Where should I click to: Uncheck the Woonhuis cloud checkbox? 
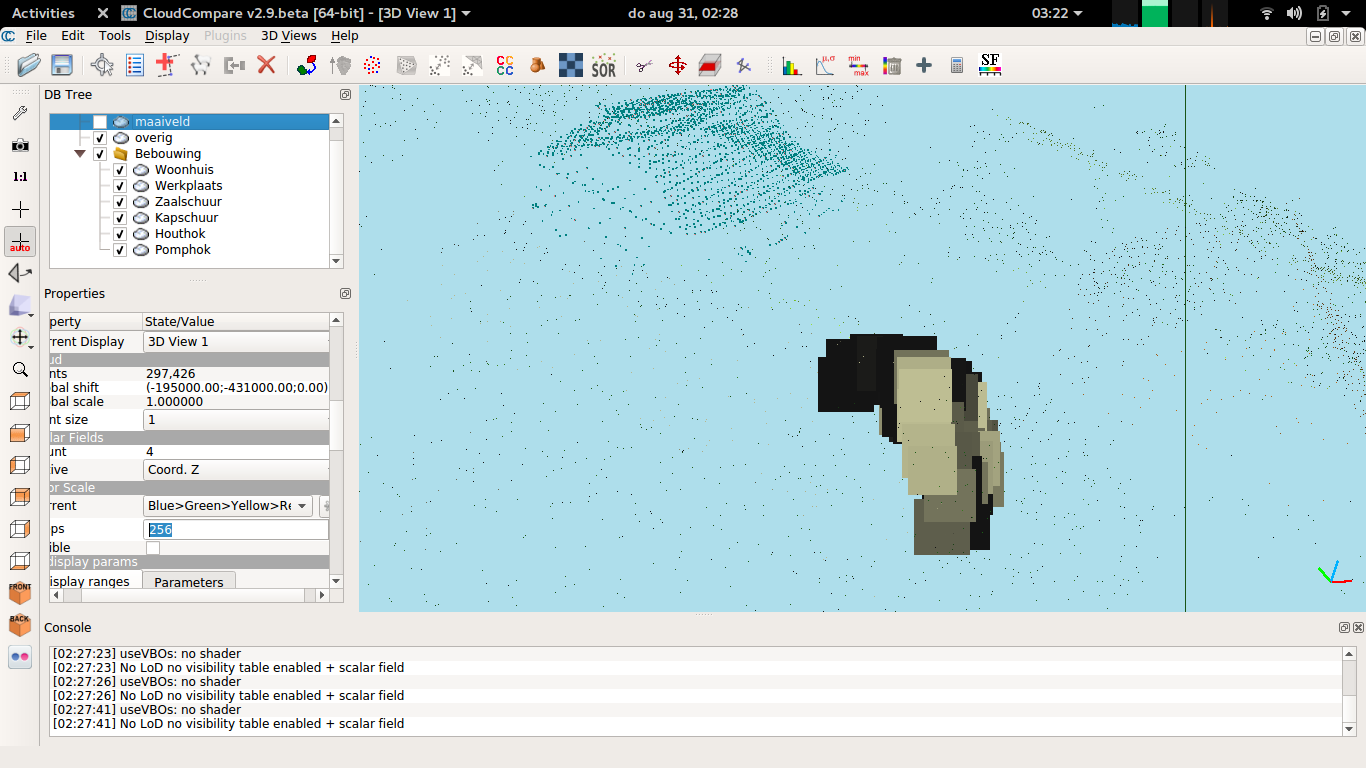pos(120,170)
